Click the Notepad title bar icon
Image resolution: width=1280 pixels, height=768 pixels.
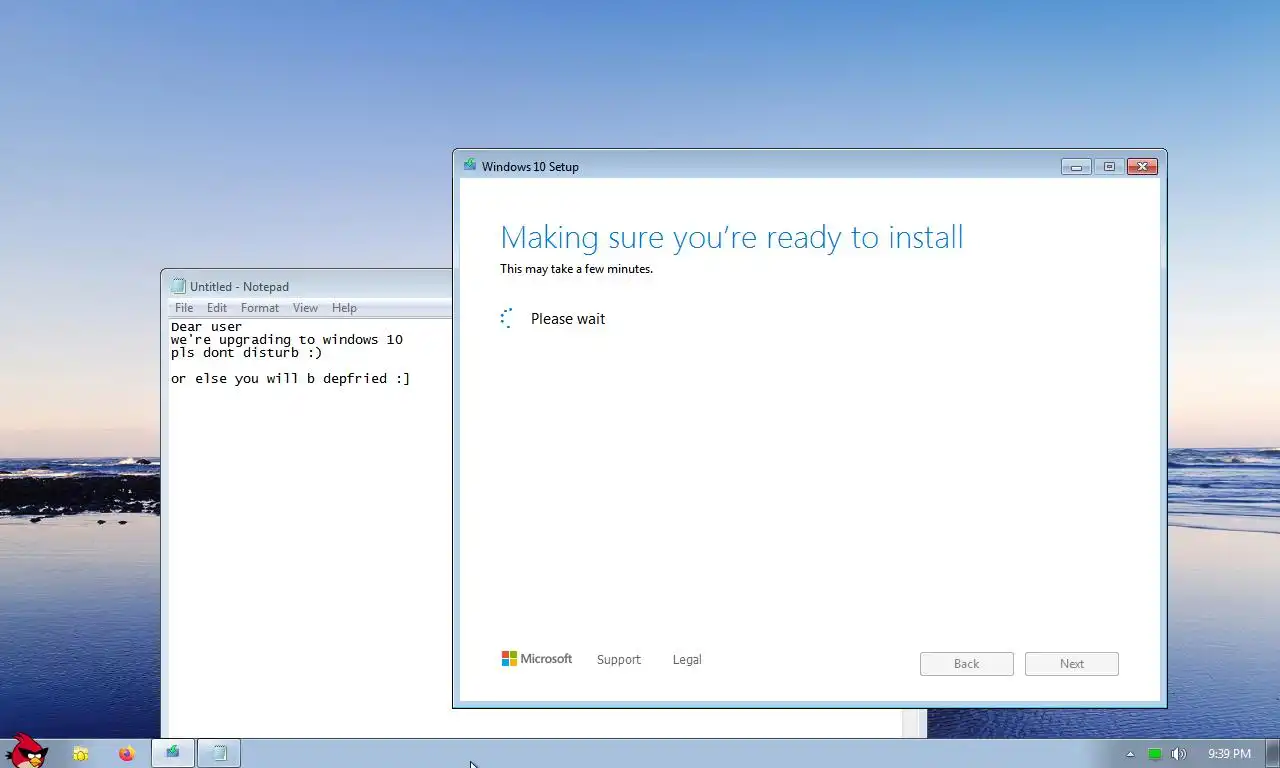tap(179, 286)
